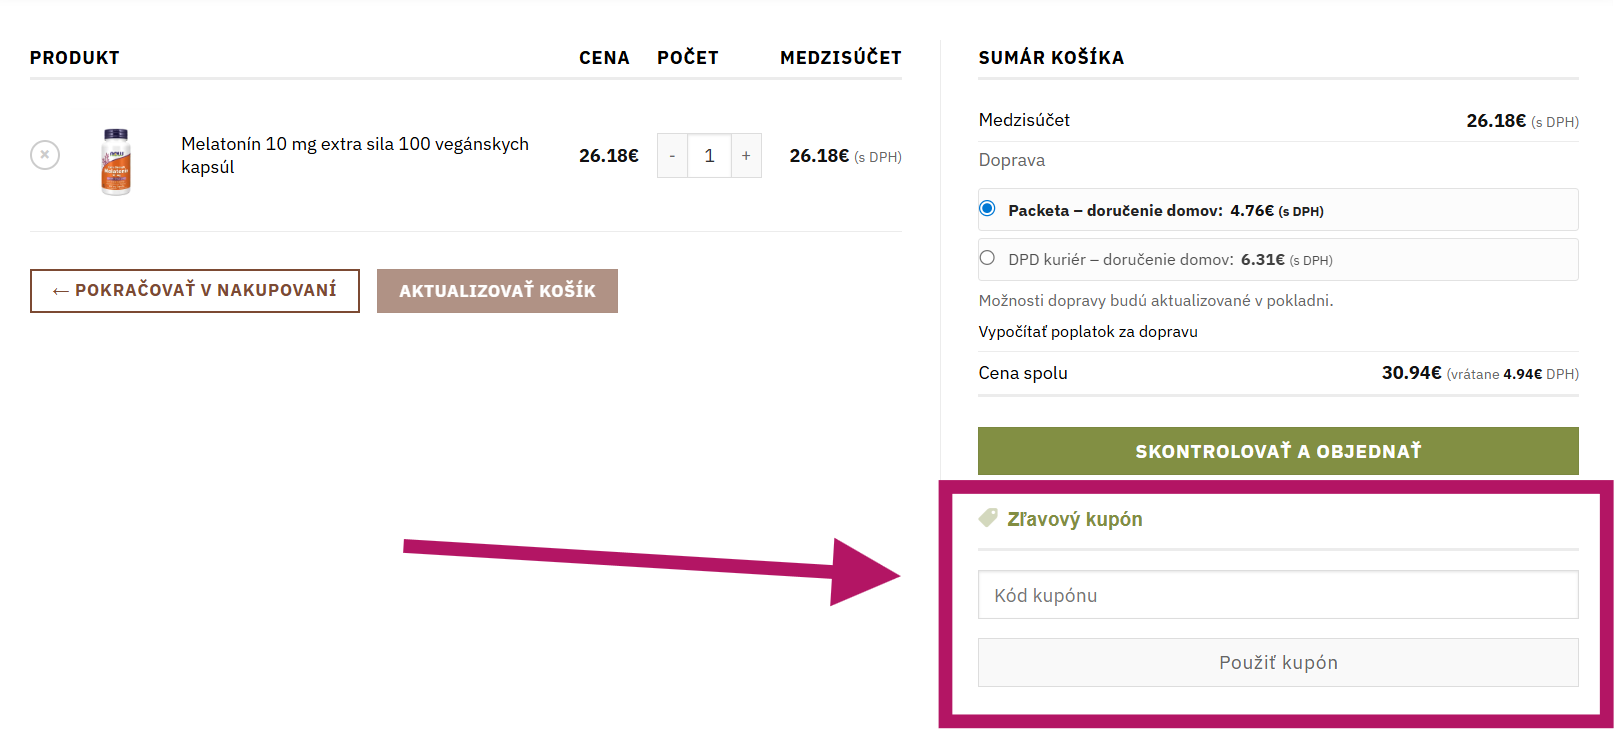
Task: Click the quantity value field showing 1
Action: click(709, 155)
